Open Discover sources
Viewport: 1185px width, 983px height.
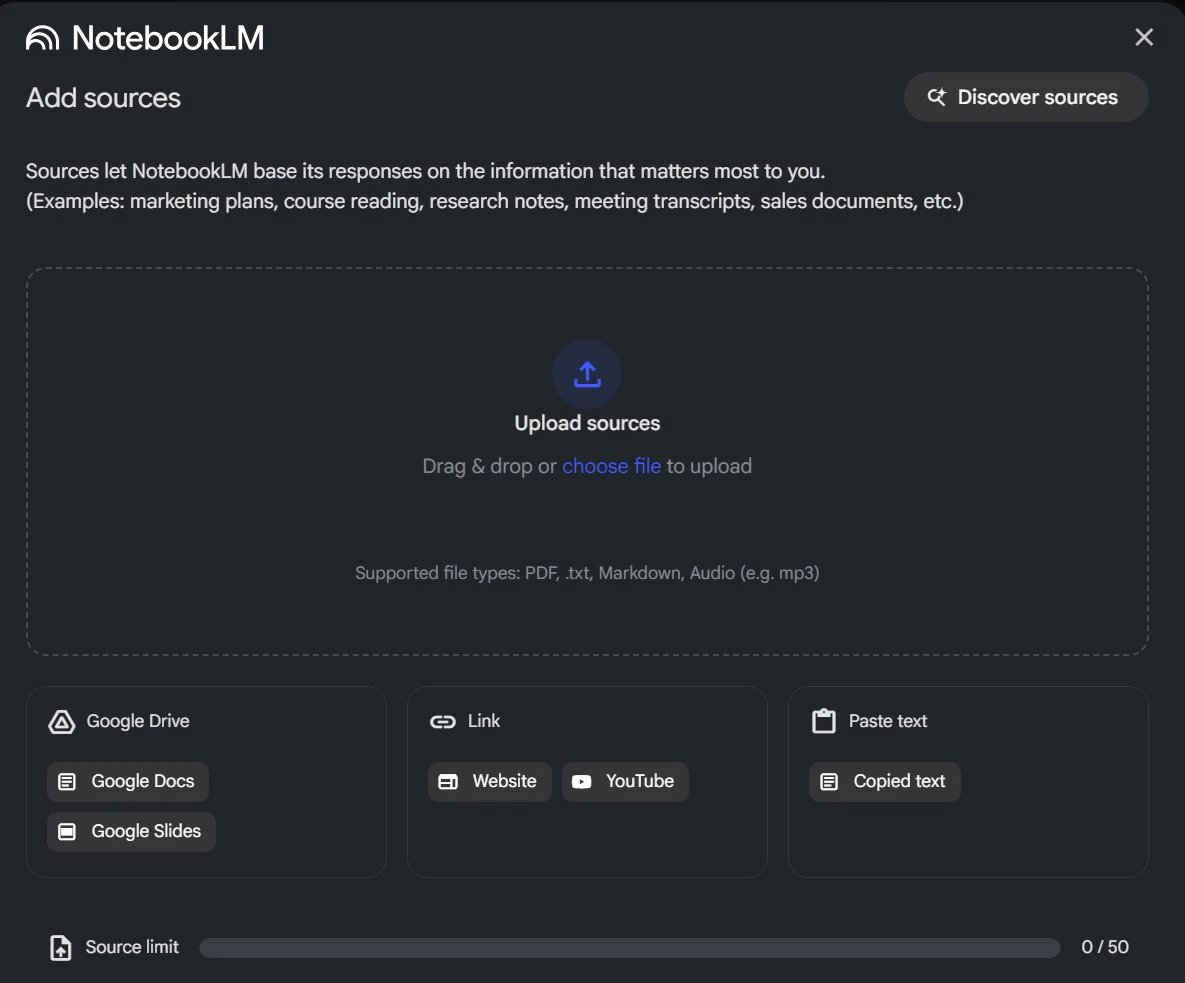[1026, 97]
